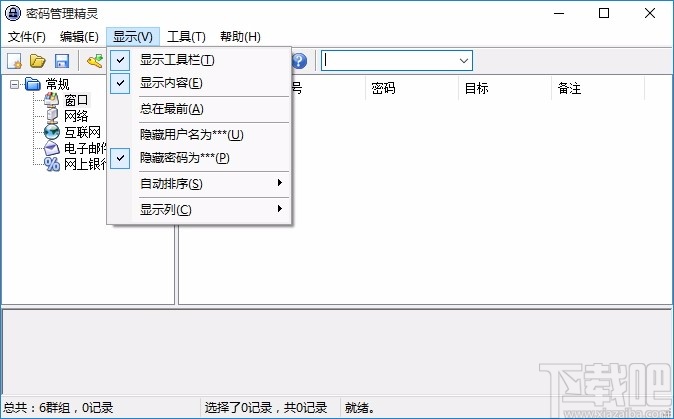
Task: Maximize the 密码管理精灵 window
Action: tap(604, 13)
